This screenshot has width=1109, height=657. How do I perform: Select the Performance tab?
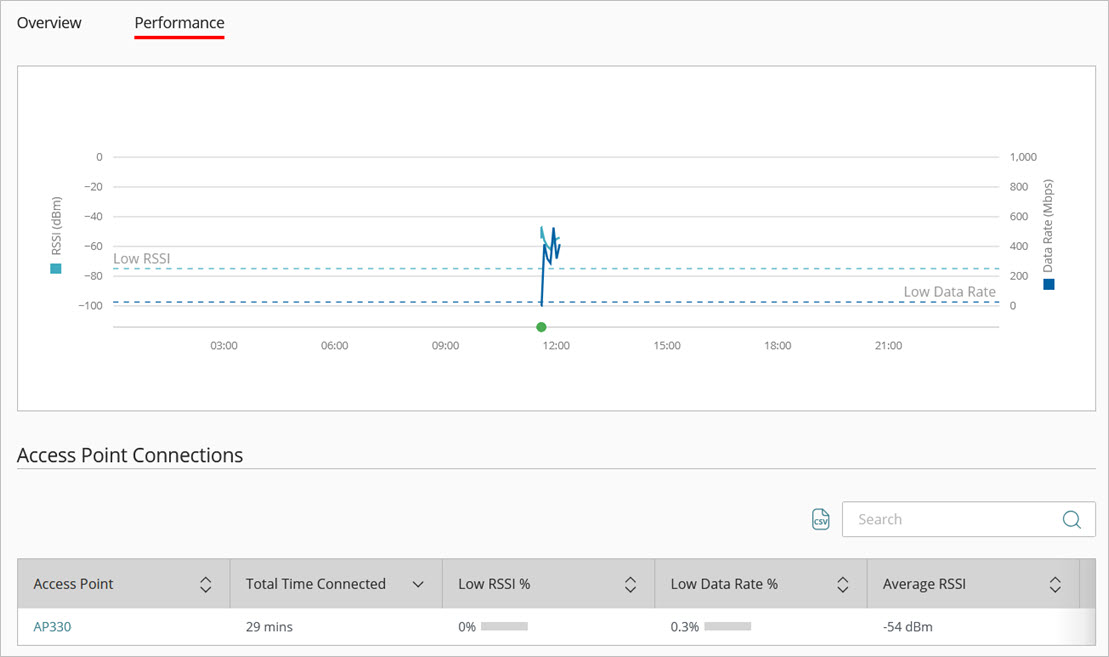179,22
